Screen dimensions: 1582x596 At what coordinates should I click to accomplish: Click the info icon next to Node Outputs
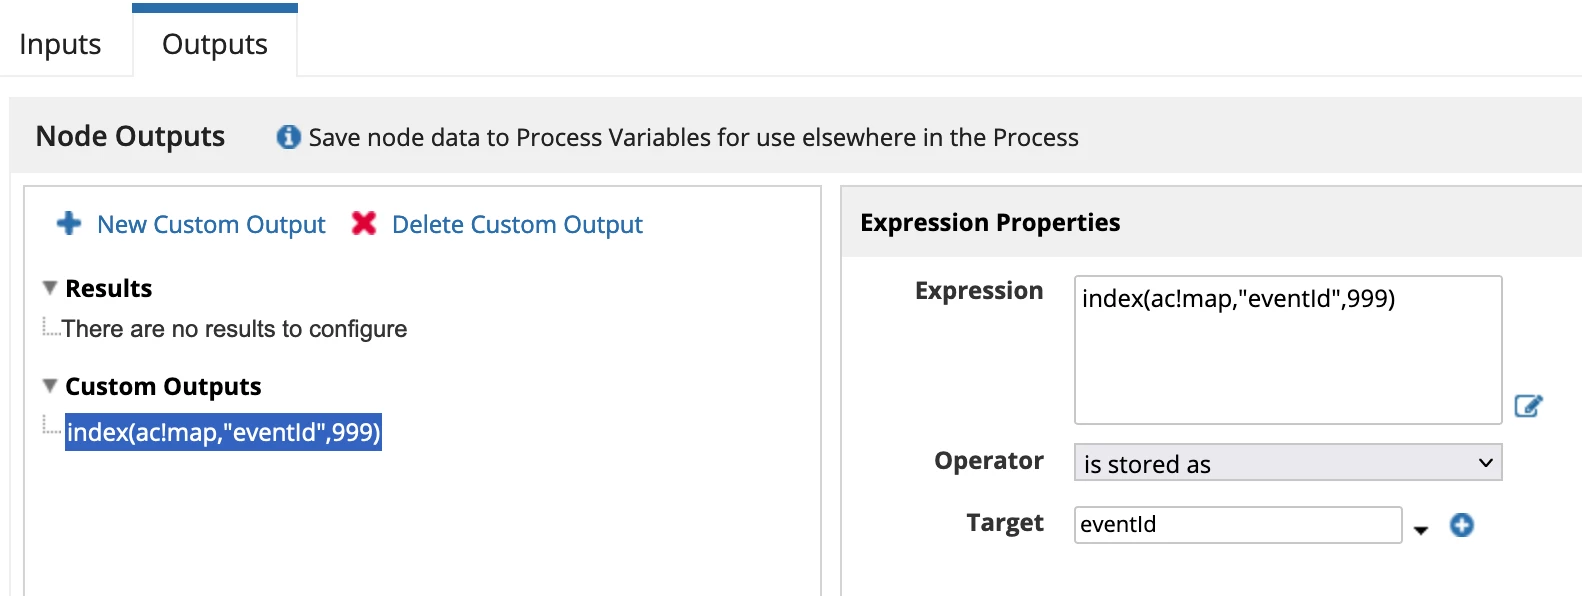click(x=289, y=137)
